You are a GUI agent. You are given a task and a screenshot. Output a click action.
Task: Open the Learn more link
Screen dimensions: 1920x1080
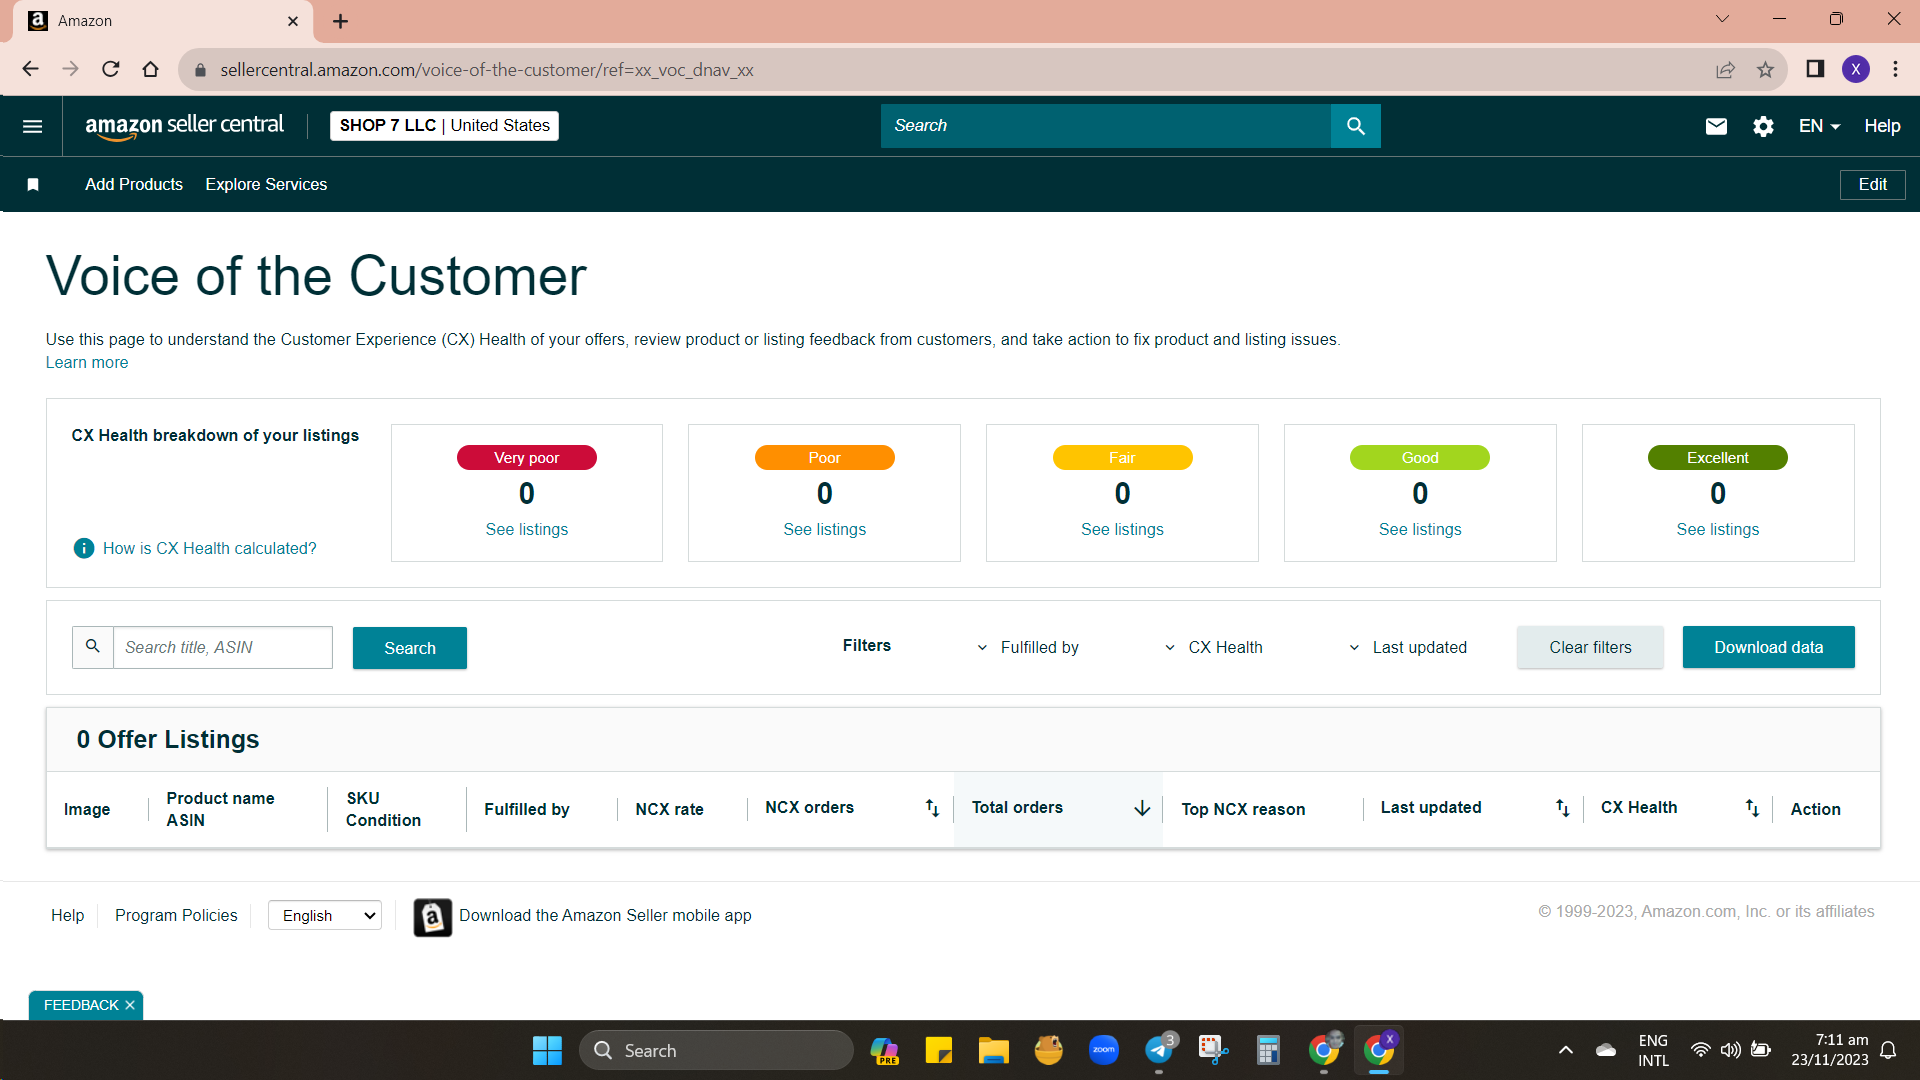point(87,363)
